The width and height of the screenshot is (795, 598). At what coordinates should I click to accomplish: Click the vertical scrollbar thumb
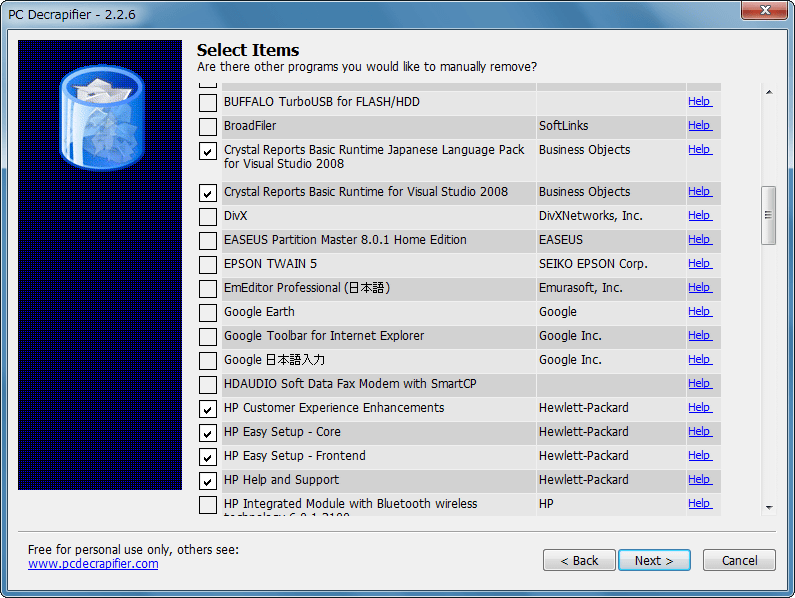(769, 216)
